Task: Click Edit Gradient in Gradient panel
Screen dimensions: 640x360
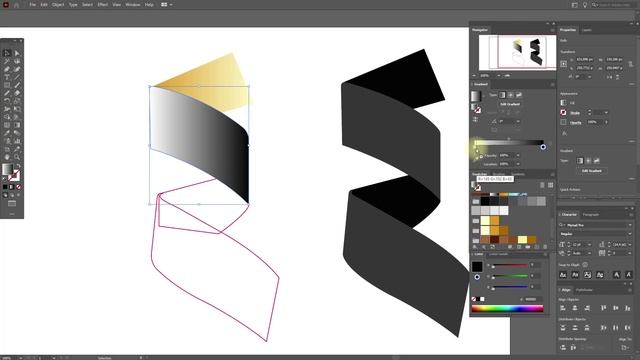Action: (510, 104)
